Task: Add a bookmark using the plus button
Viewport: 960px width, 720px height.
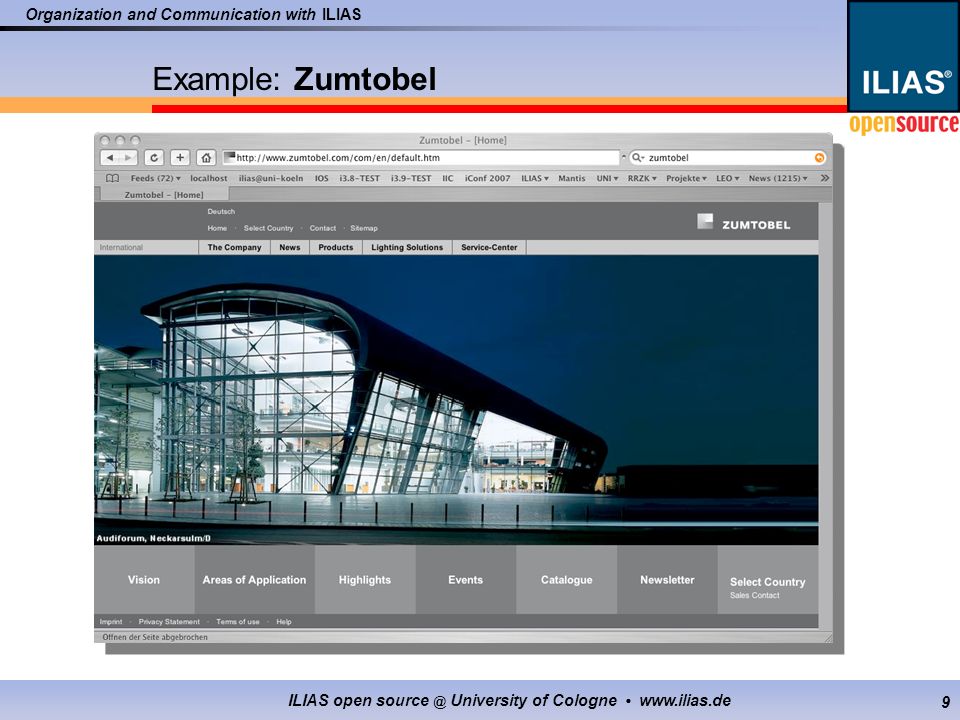Action: (180, 158)
